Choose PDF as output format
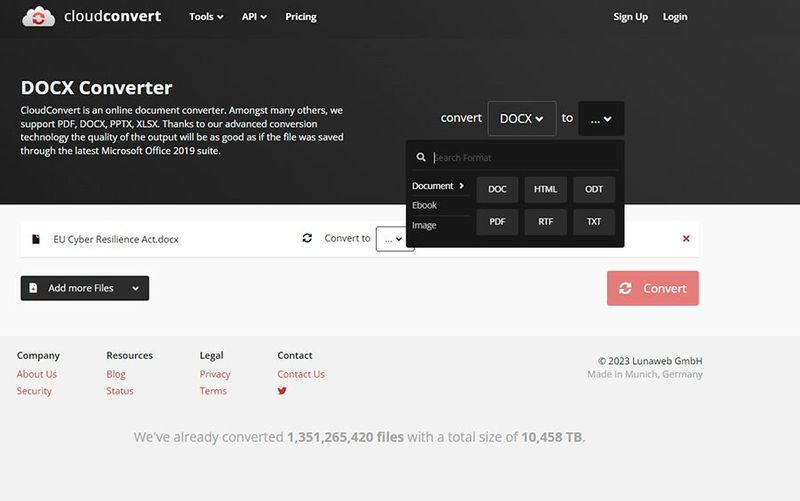 tap(497, 222)
